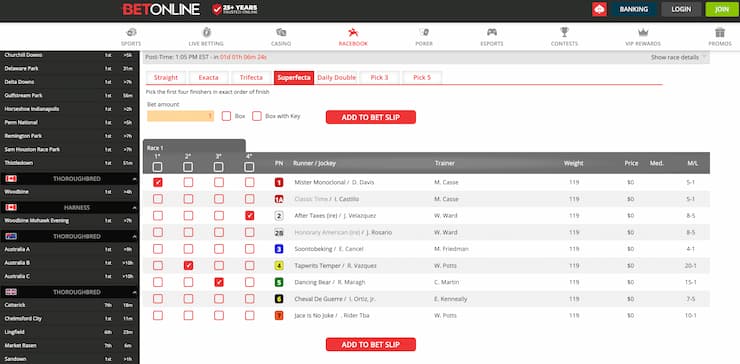Click post number 4 badge for Tapwrits Temper
The image size is (740, 364).
[x=279, y=266]
